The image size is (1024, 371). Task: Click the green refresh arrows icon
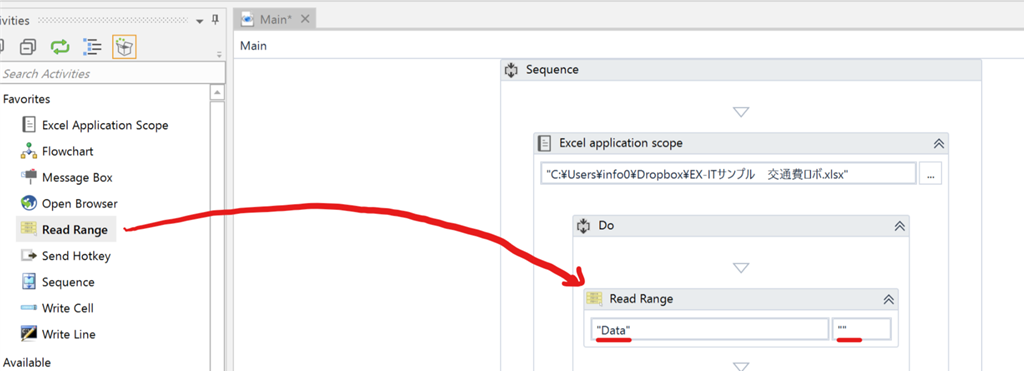(x=60, y=47)
